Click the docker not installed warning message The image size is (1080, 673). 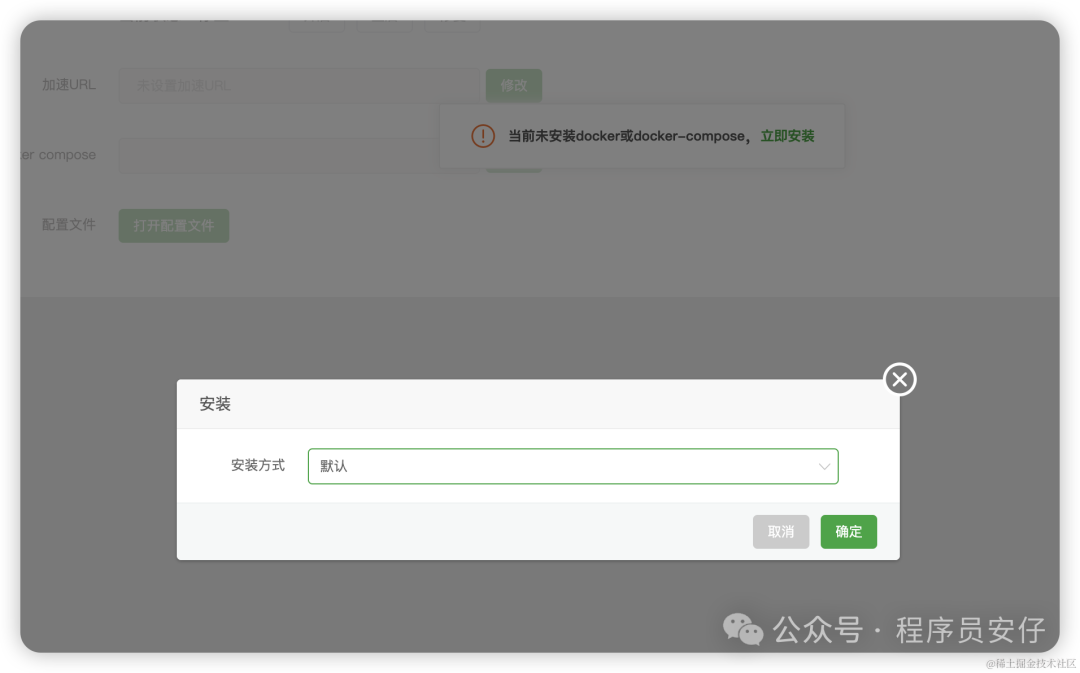click(629, 136)
